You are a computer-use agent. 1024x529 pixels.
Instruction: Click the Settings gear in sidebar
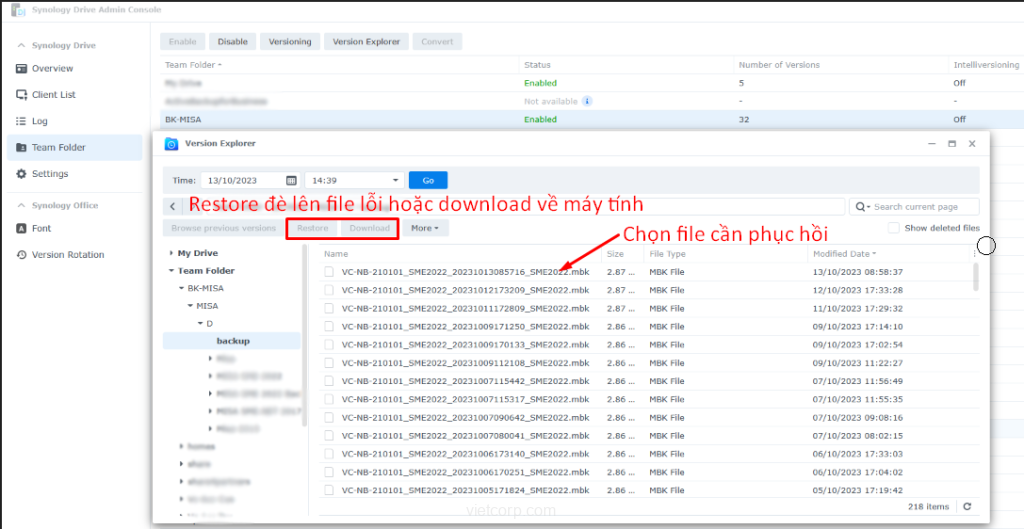point(22,174)
